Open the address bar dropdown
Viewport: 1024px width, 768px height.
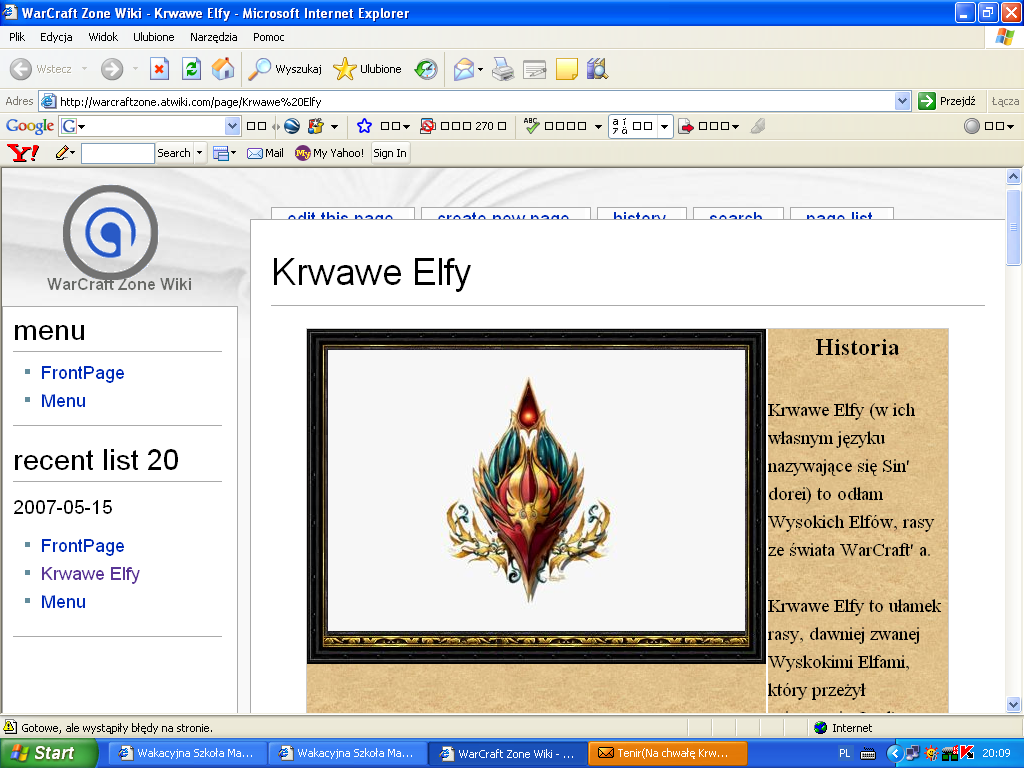pos(903,101)
